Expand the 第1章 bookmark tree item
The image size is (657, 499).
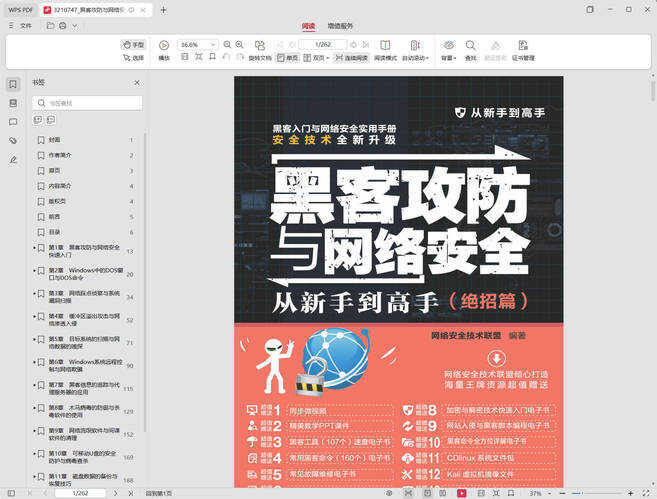[35, 250]
